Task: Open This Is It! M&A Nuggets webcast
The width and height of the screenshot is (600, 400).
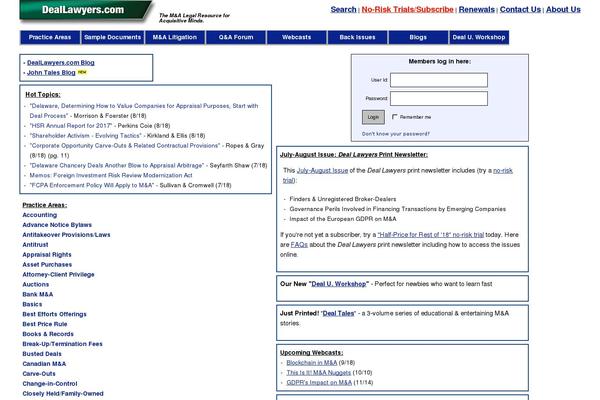Action: [x=318, y=373]
